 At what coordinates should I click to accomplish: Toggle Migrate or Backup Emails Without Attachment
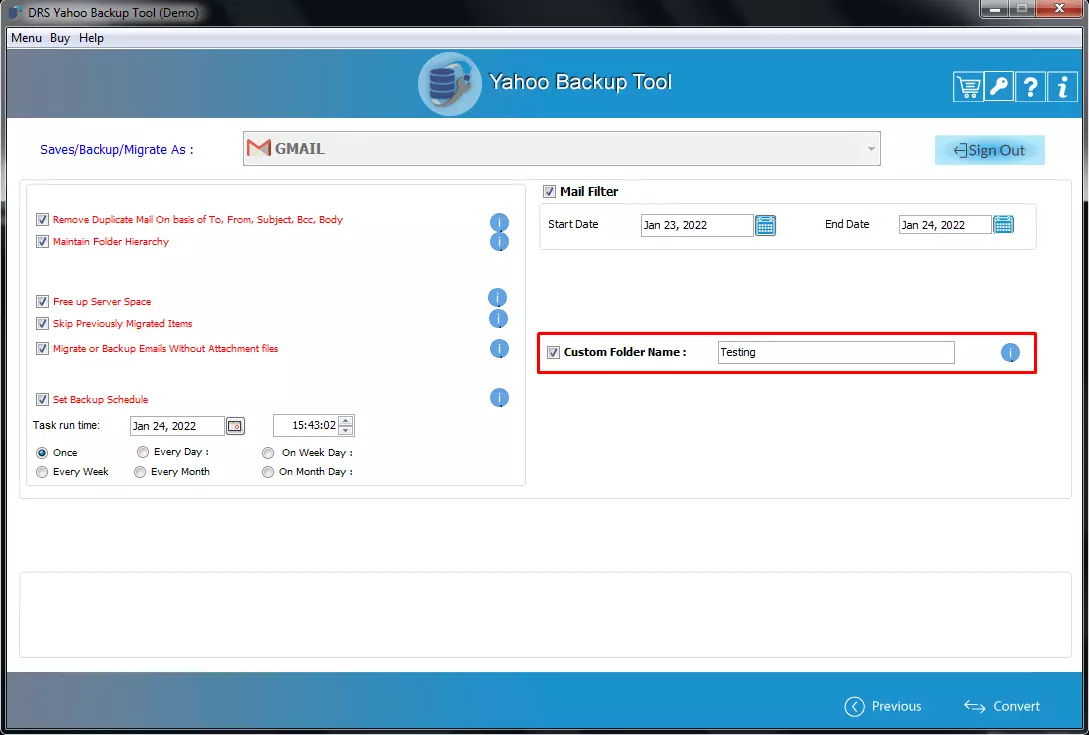[42, 349]
